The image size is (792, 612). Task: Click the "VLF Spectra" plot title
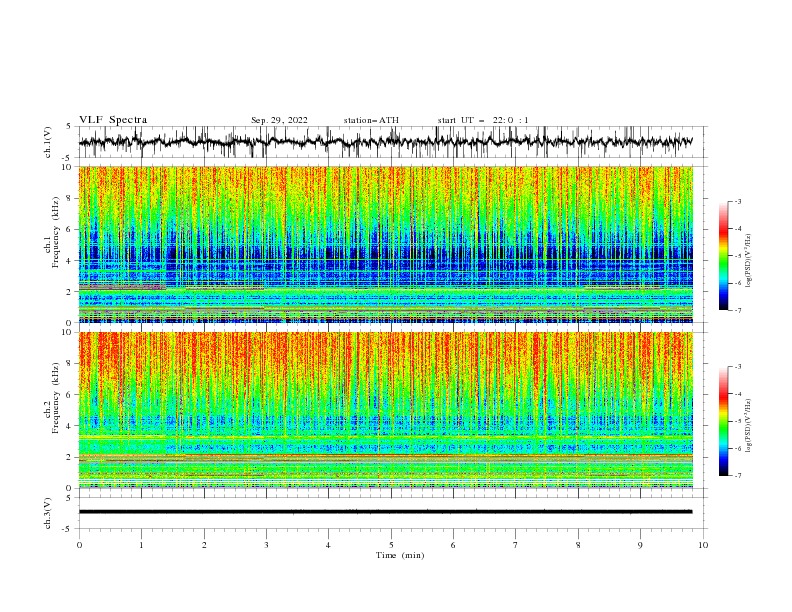pos(113,120)
